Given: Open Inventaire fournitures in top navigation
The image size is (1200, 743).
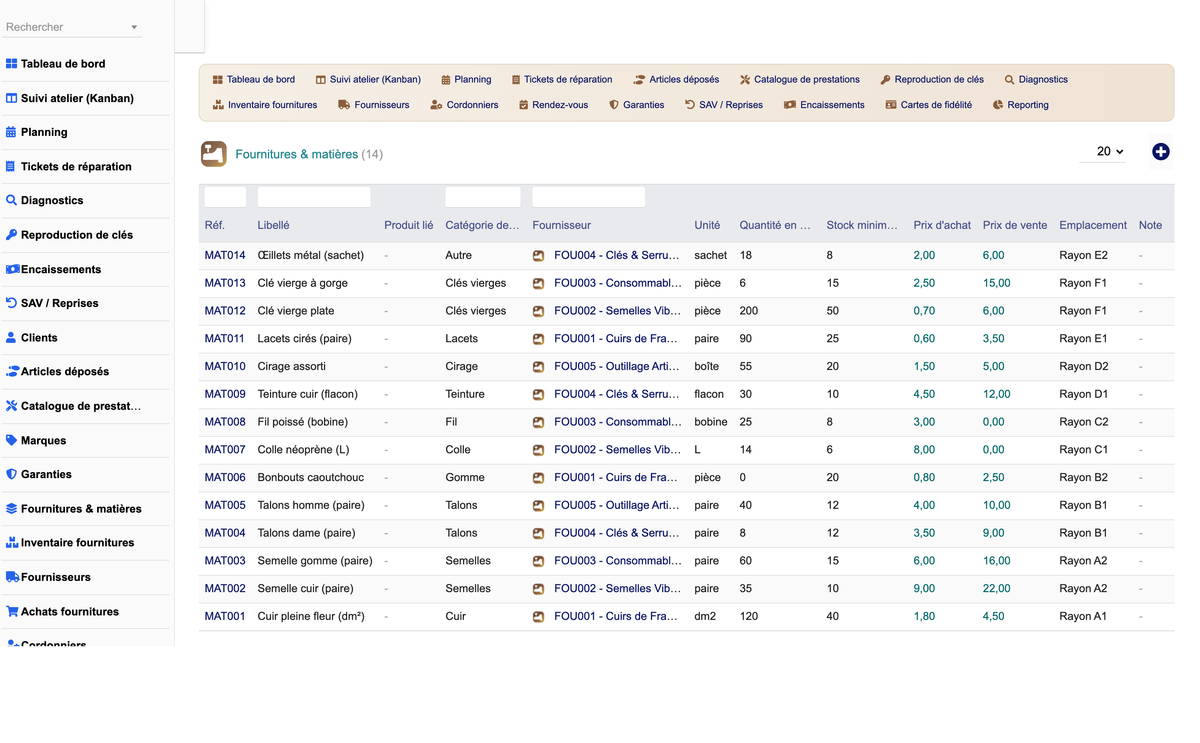Looking at the screenshot, I should click(x=265, y=105).
